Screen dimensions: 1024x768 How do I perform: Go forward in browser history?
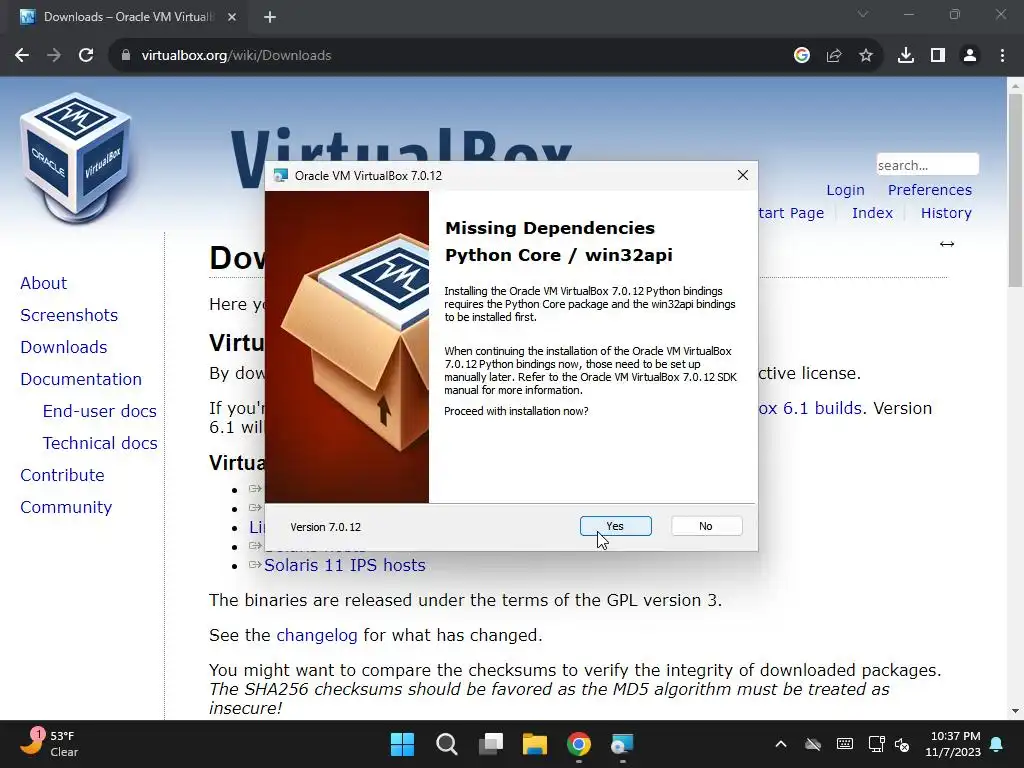54,56
